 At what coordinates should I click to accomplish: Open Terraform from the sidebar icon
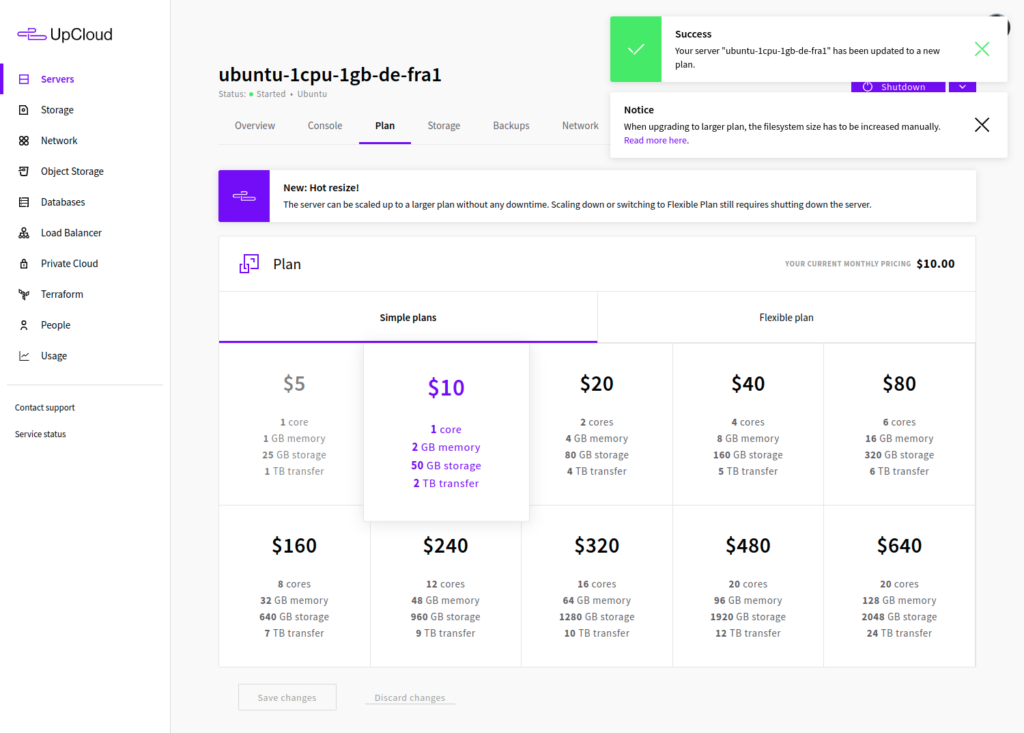click(24, 295)
